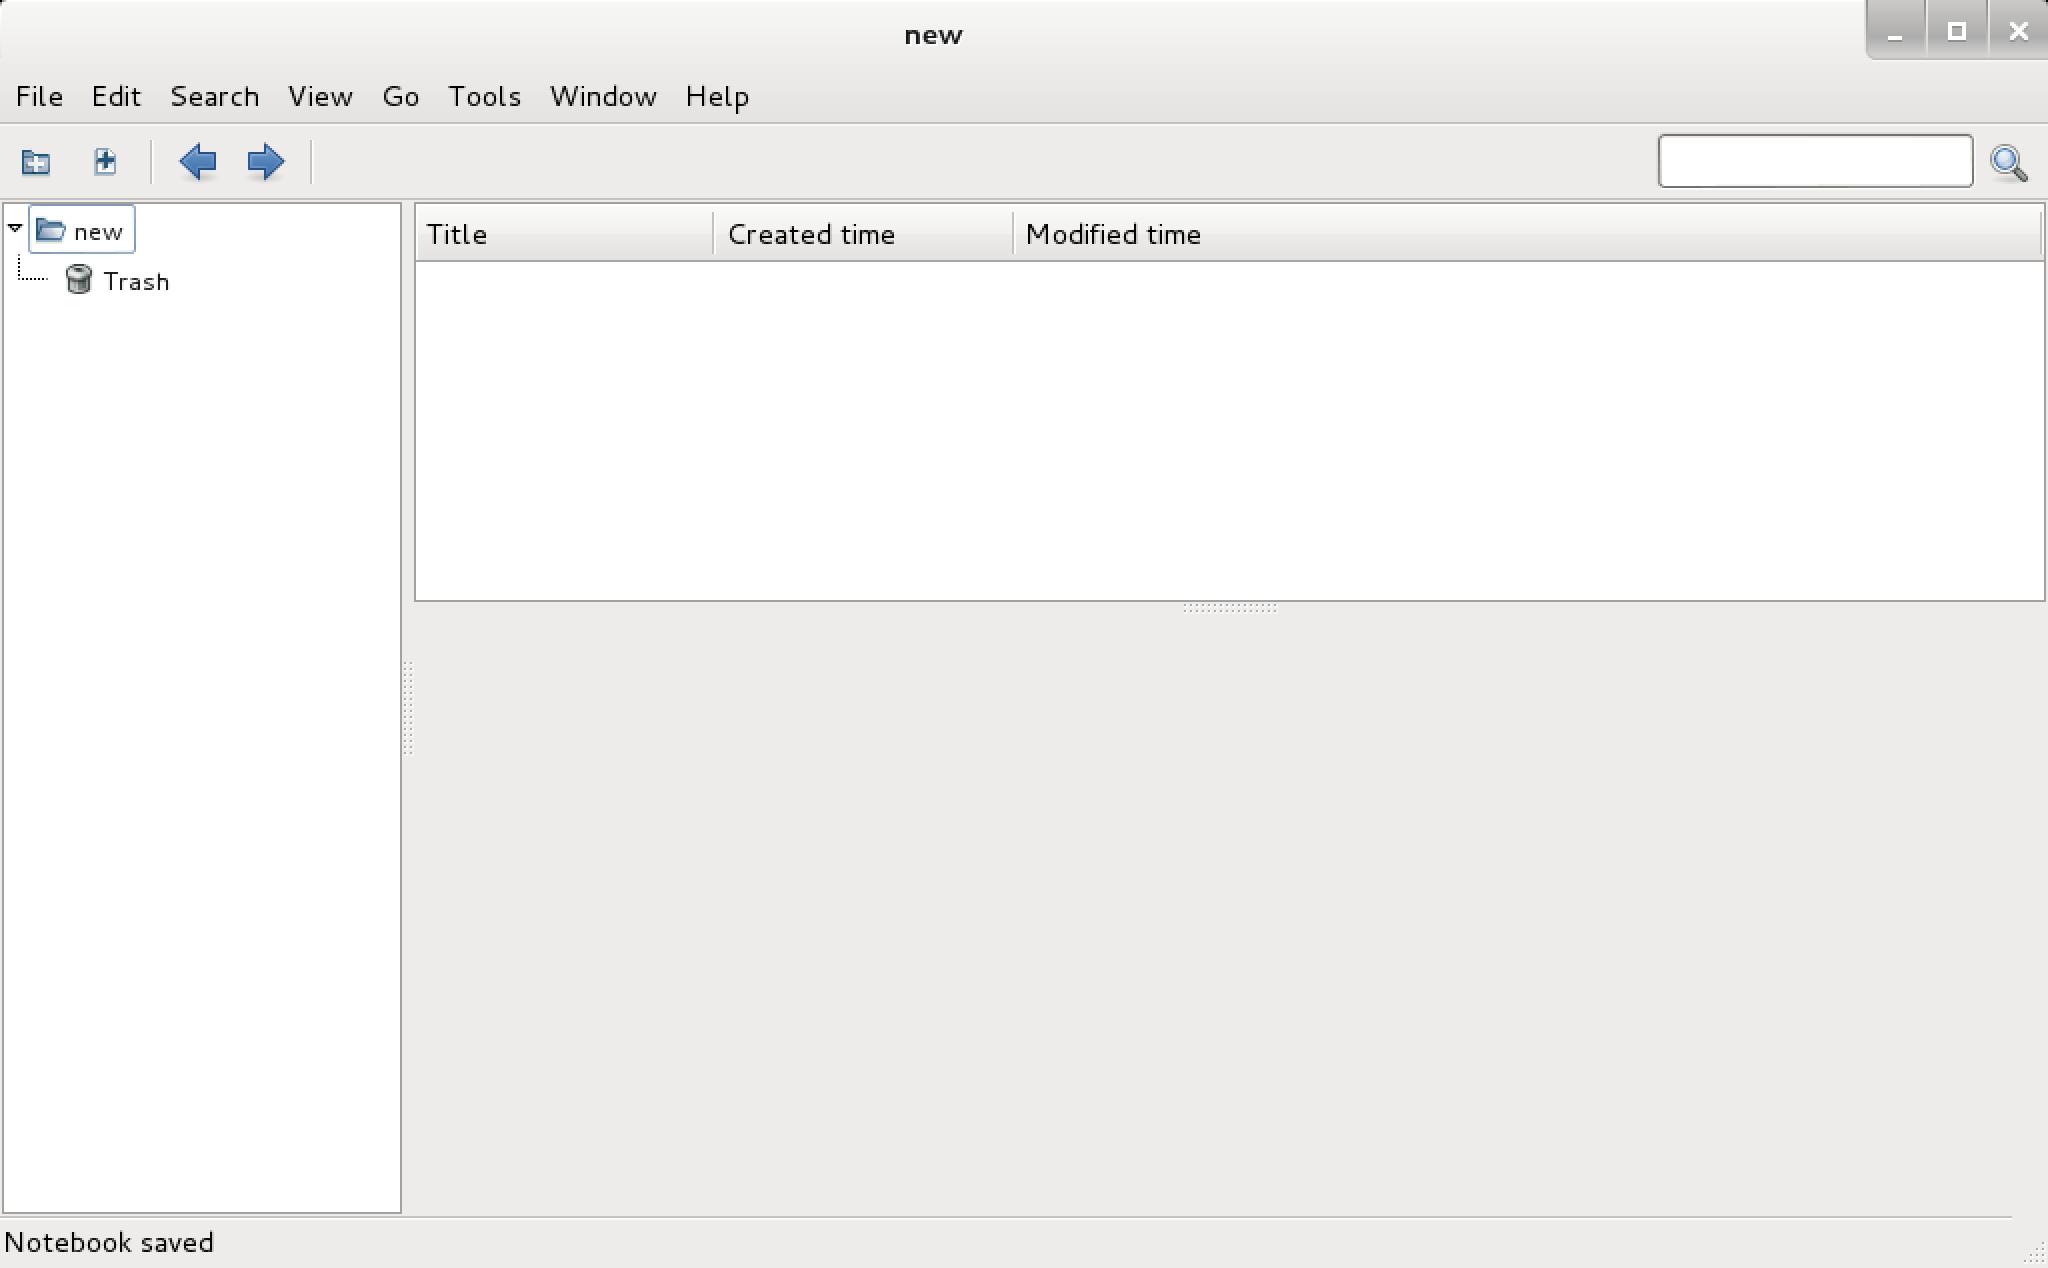Open the Tools menu

click(484, 95)
